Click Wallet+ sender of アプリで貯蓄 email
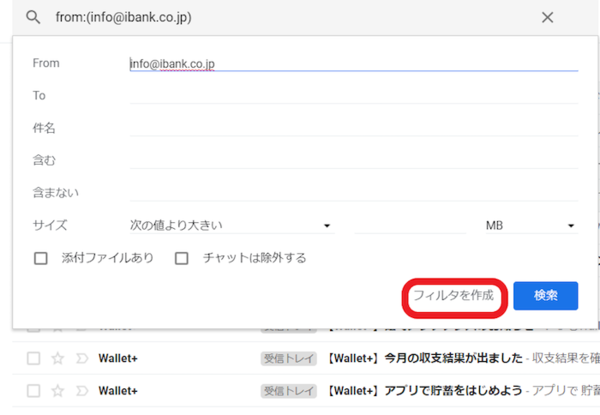The image size is (600, 415). pyautogui.click(x=118, y=391)
